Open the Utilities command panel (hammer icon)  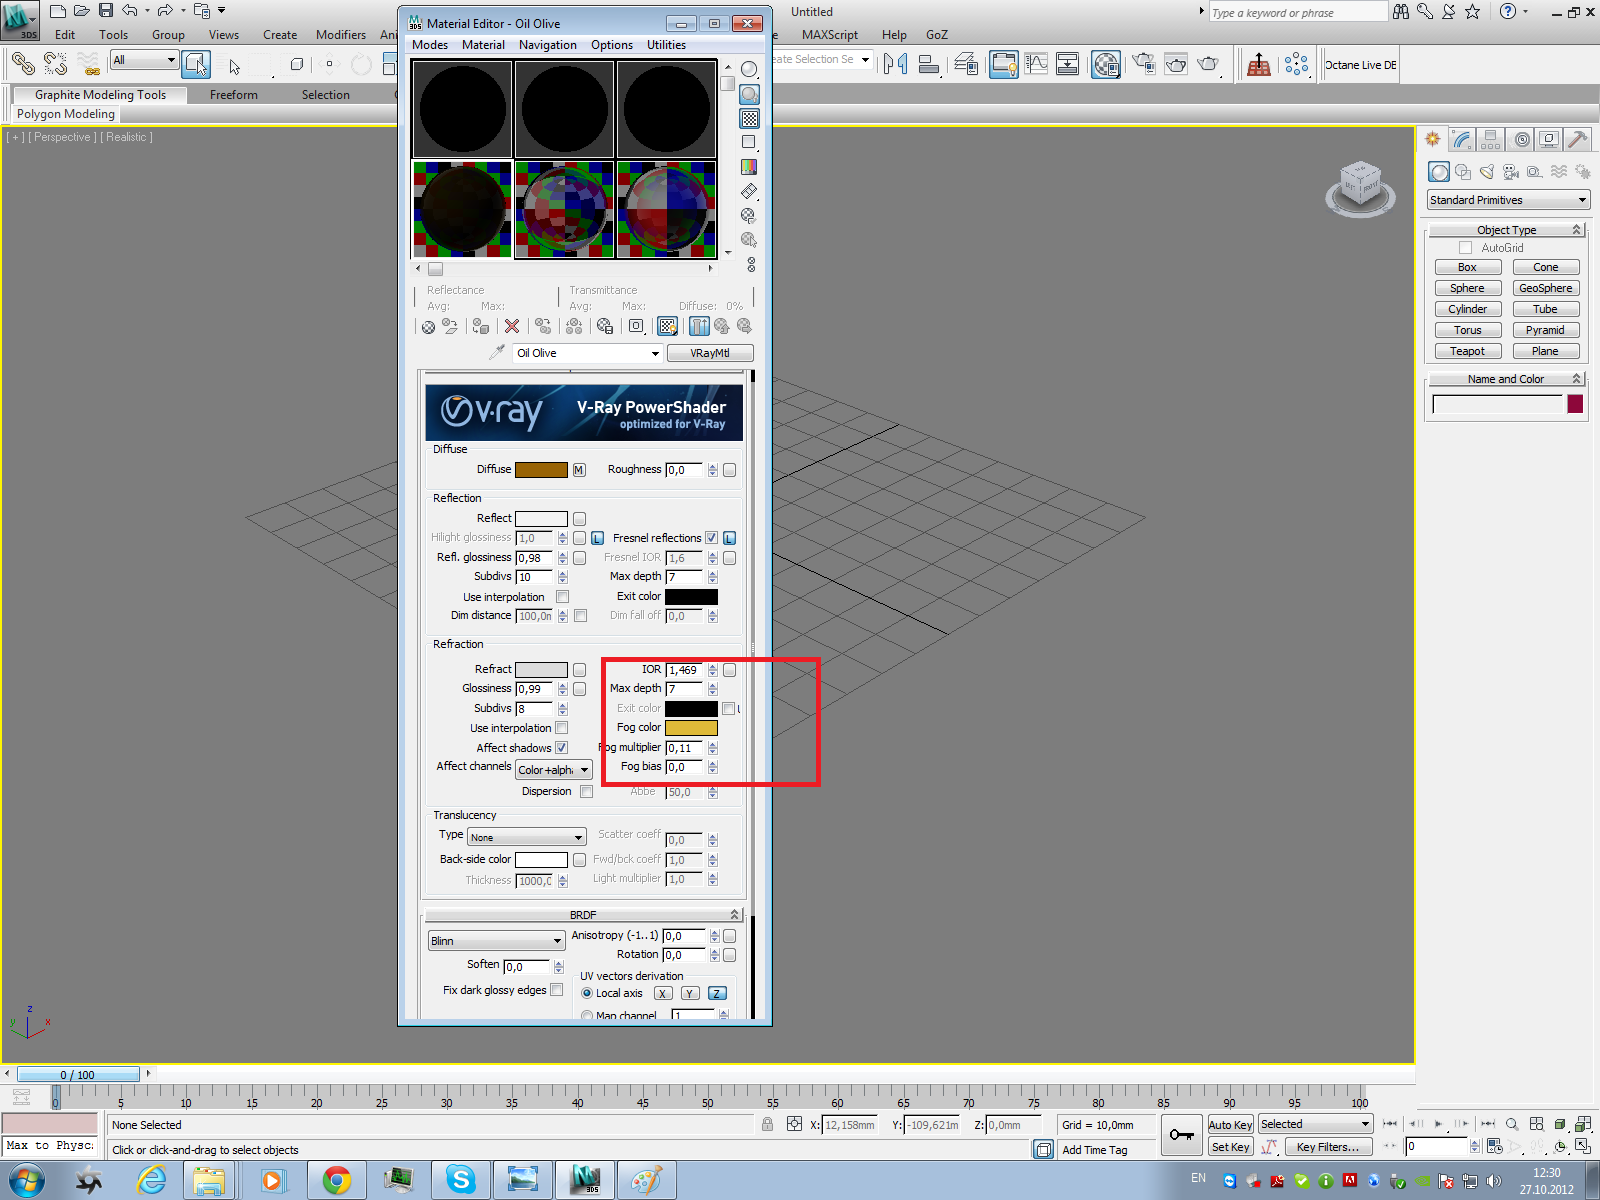[1577, 140]
